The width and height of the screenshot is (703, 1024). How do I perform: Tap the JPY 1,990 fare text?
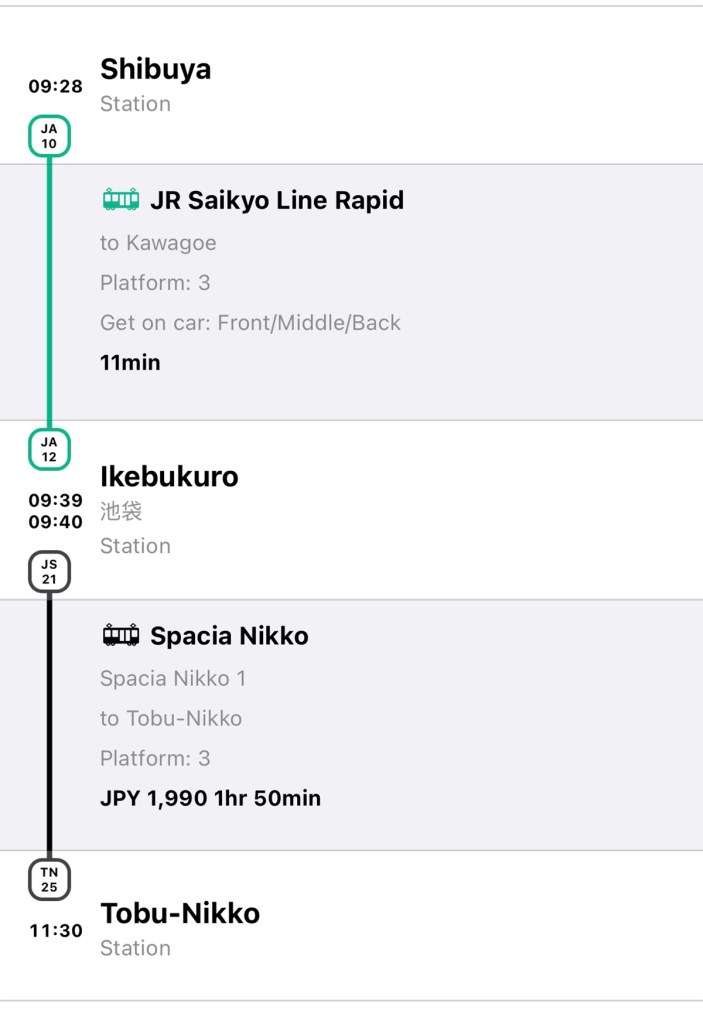tap(154, 798)
